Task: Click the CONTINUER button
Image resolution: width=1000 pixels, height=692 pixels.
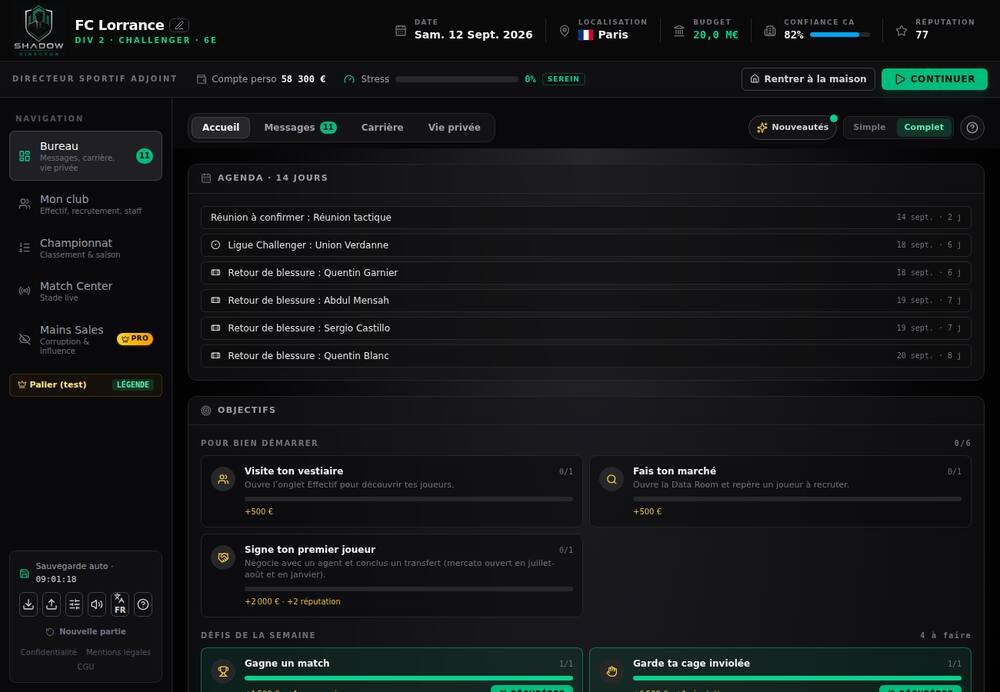Action: coord(934,79)
